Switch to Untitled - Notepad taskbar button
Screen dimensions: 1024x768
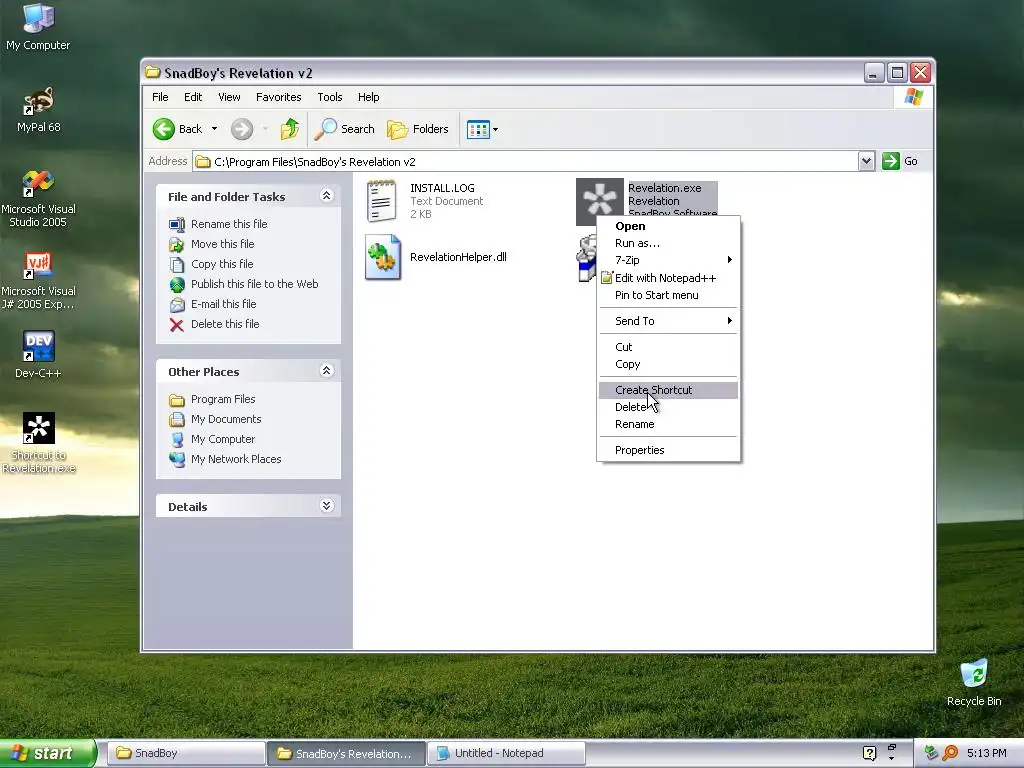point(506,753)
